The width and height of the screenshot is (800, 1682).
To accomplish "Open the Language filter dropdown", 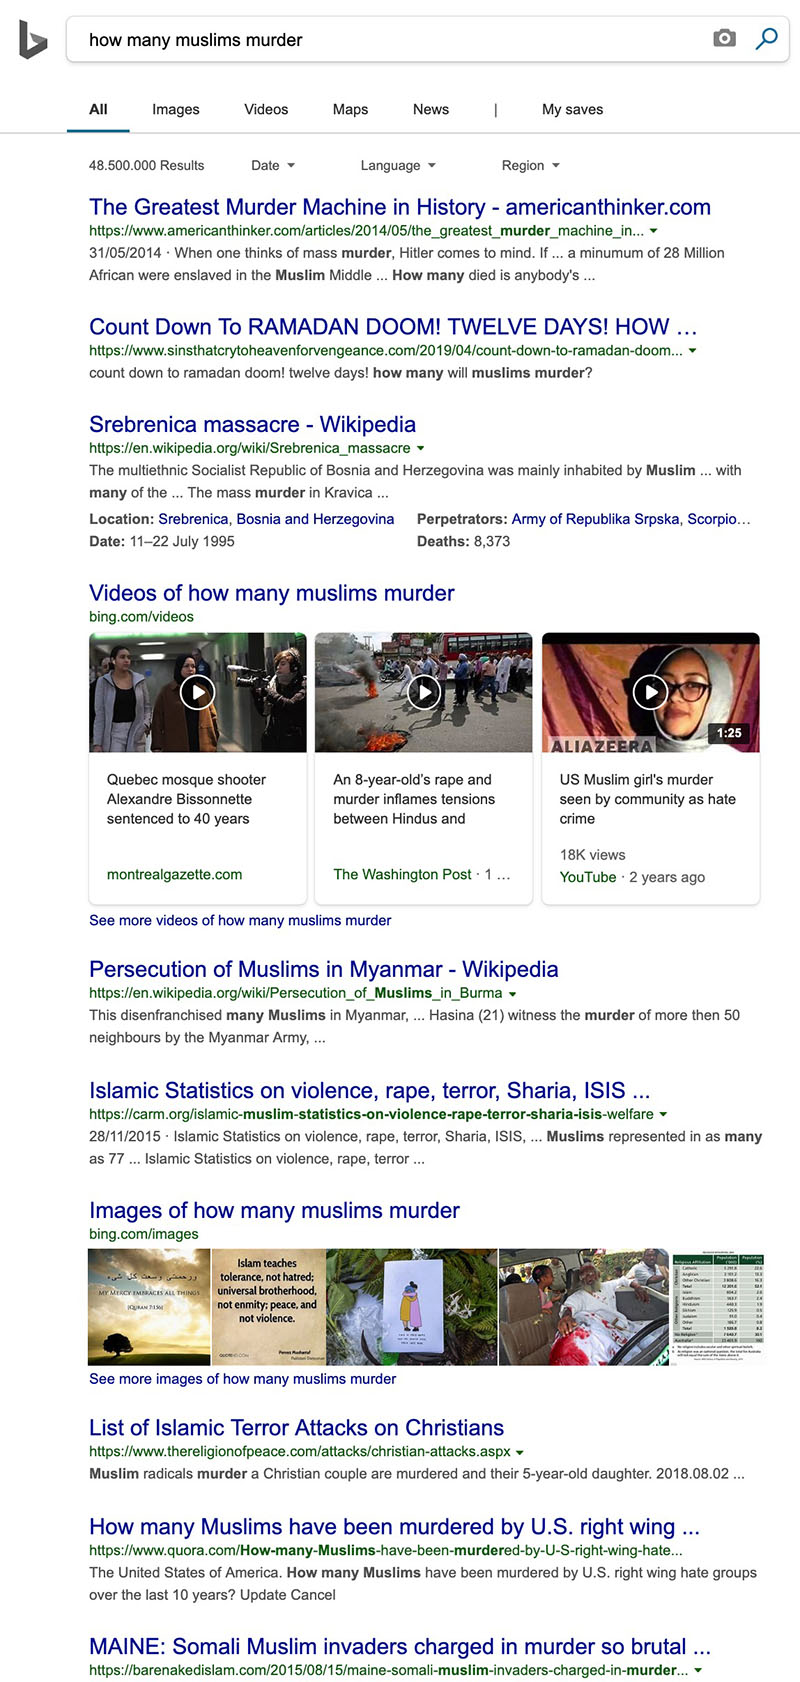I will tap(398, 165).
